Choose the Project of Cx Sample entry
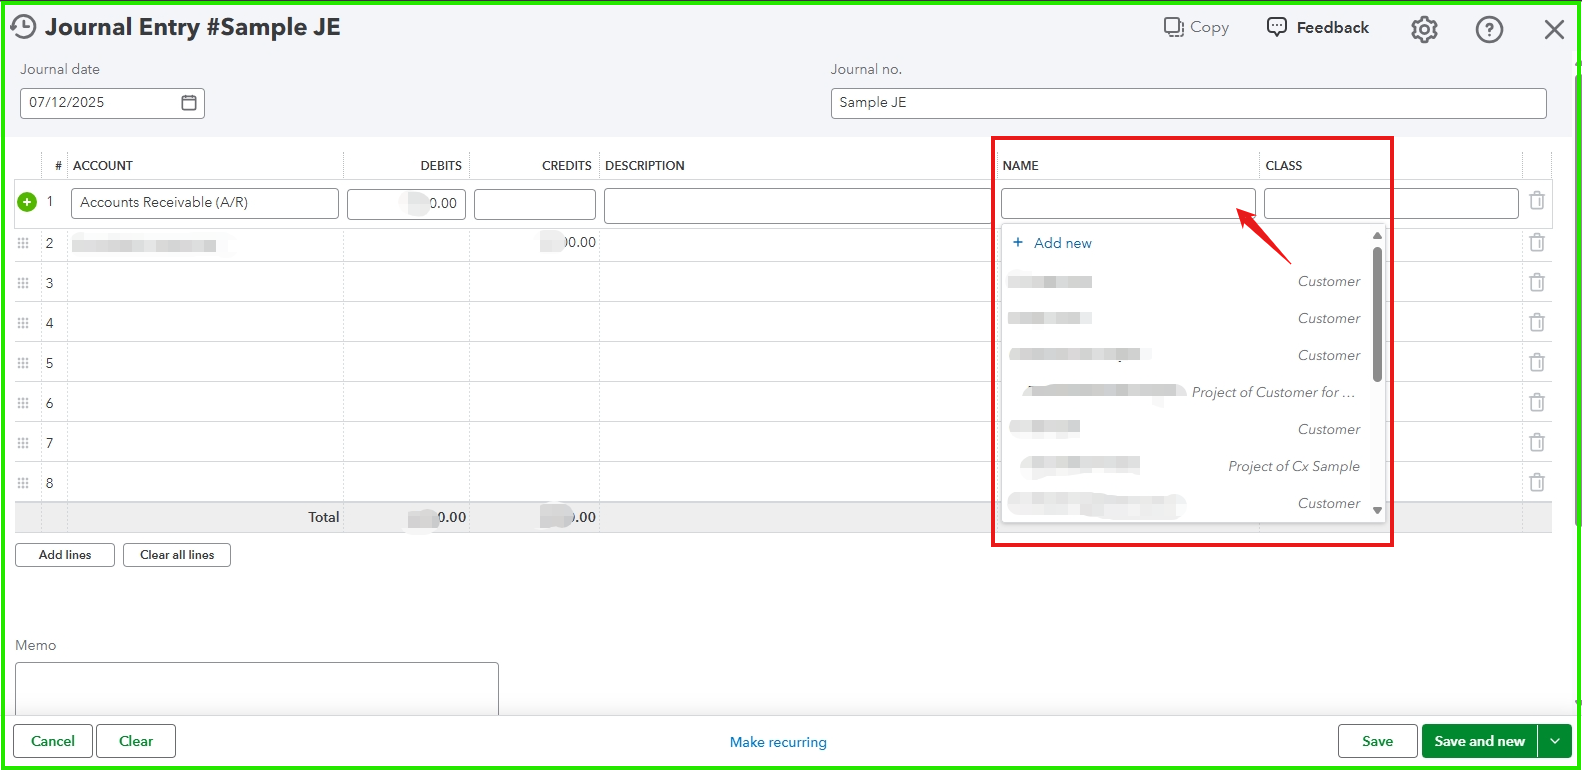Screen dimensions: 1582x770 1190,466
